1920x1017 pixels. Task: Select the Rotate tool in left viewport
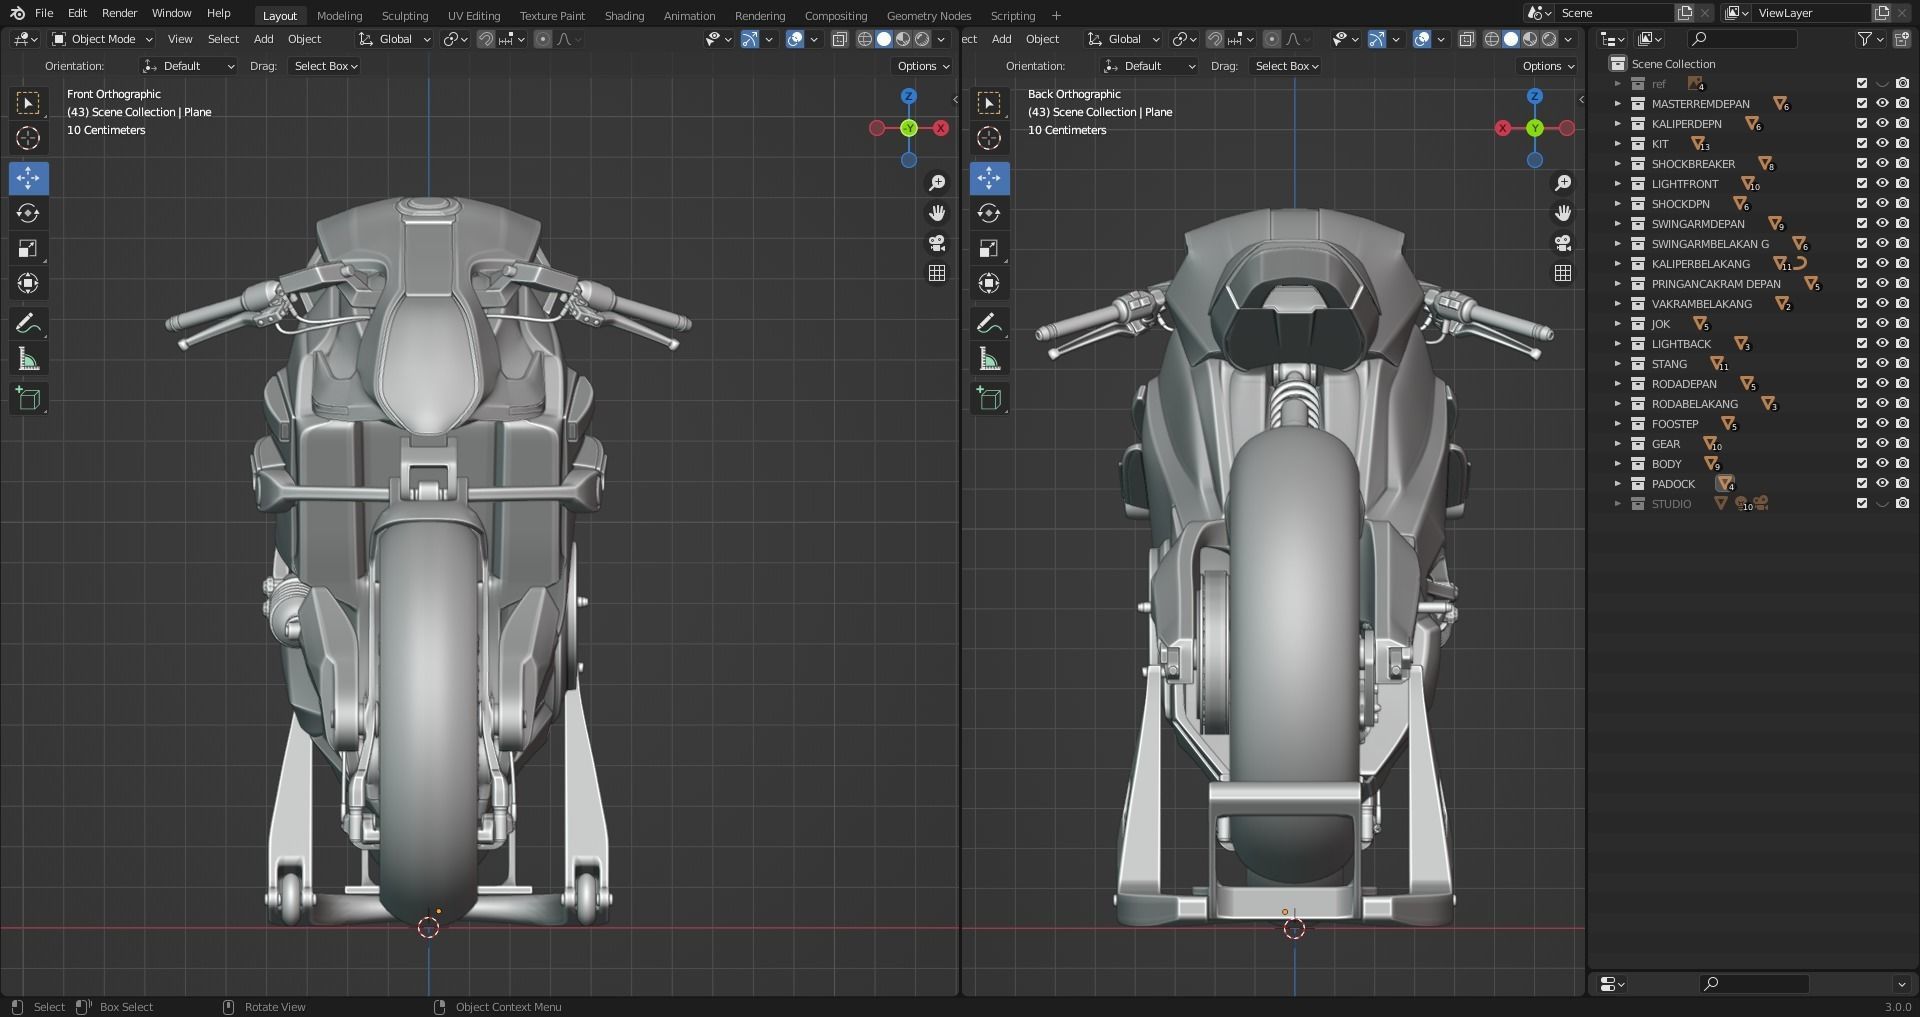point(28,213)
